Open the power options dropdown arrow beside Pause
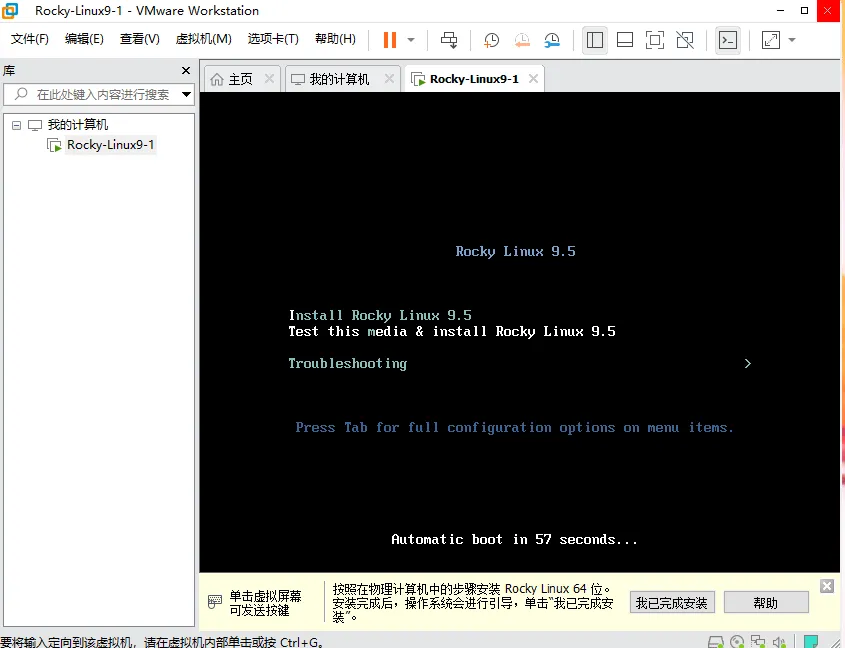The image size is (845, 648). [x=411, y=40]
